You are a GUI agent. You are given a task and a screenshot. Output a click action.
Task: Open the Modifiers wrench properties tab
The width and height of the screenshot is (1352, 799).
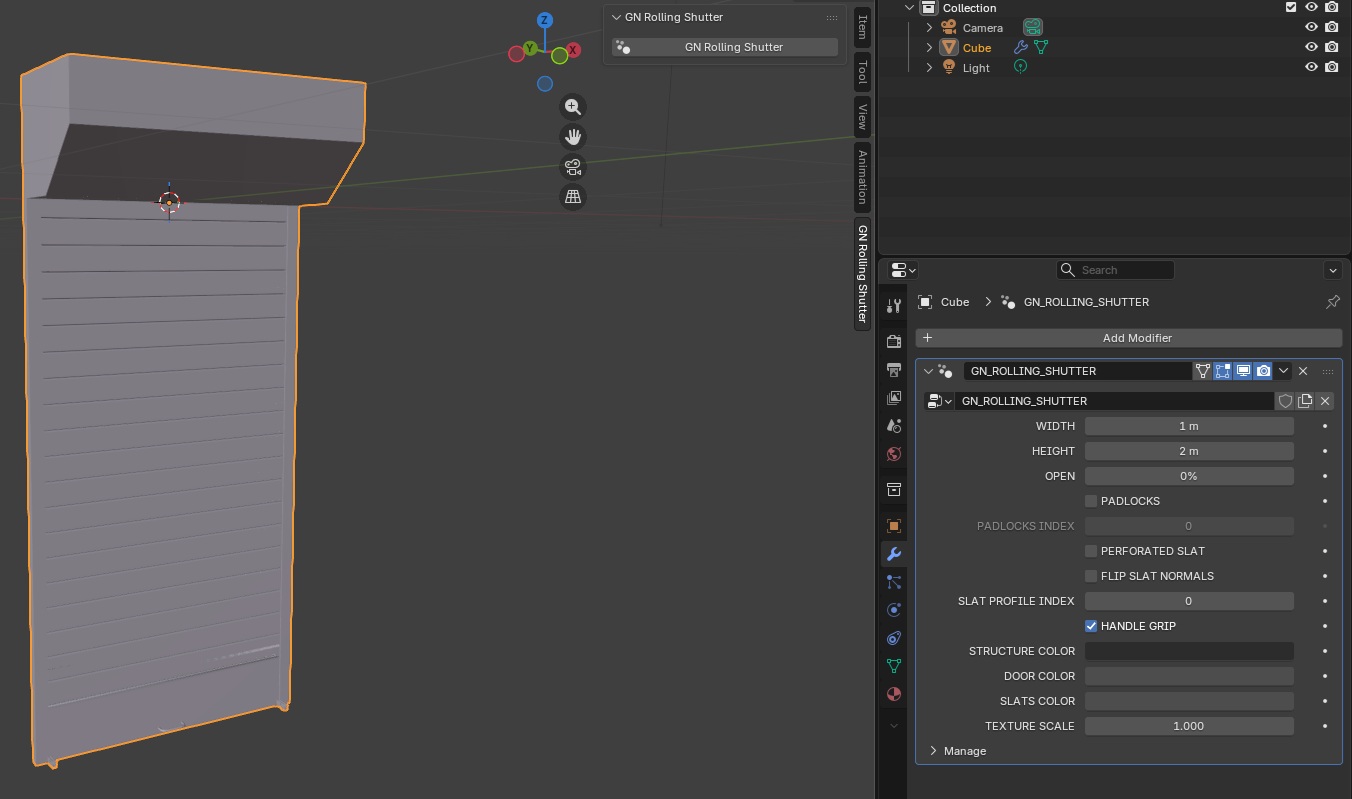(894, 554)
